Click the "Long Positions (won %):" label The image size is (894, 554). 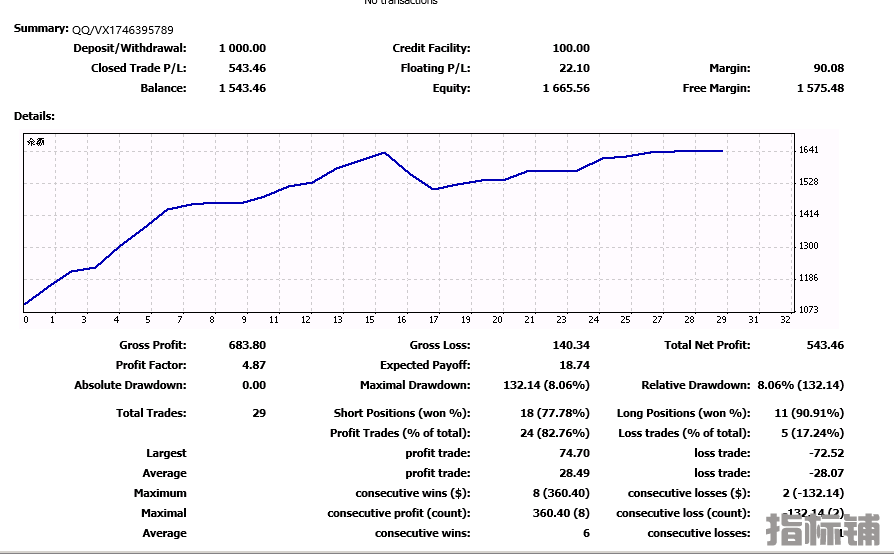tap(684, 413)
